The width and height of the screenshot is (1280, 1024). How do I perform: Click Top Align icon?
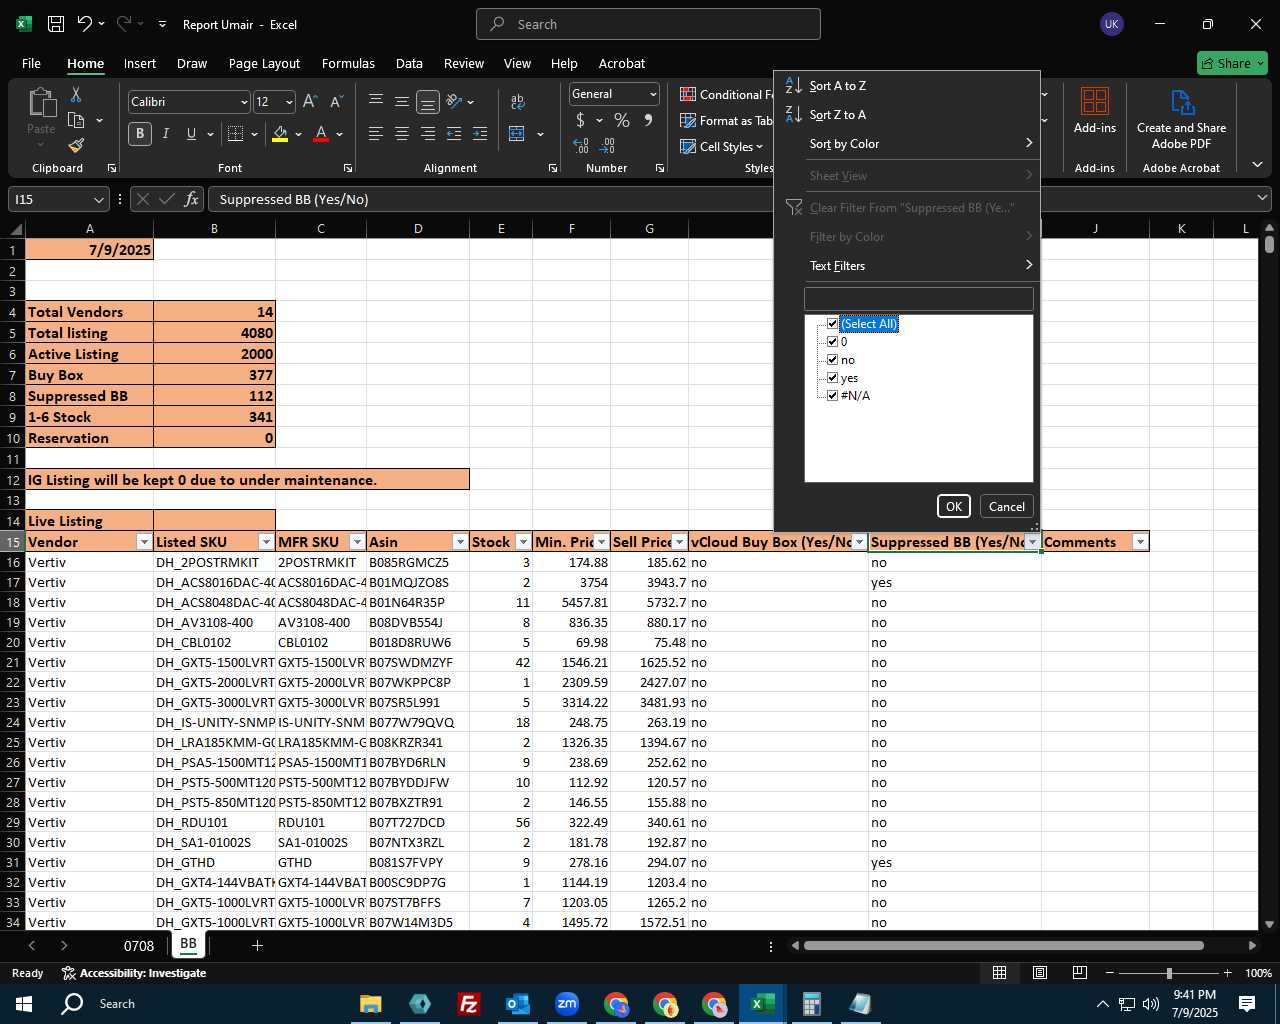tap(376, 101)
